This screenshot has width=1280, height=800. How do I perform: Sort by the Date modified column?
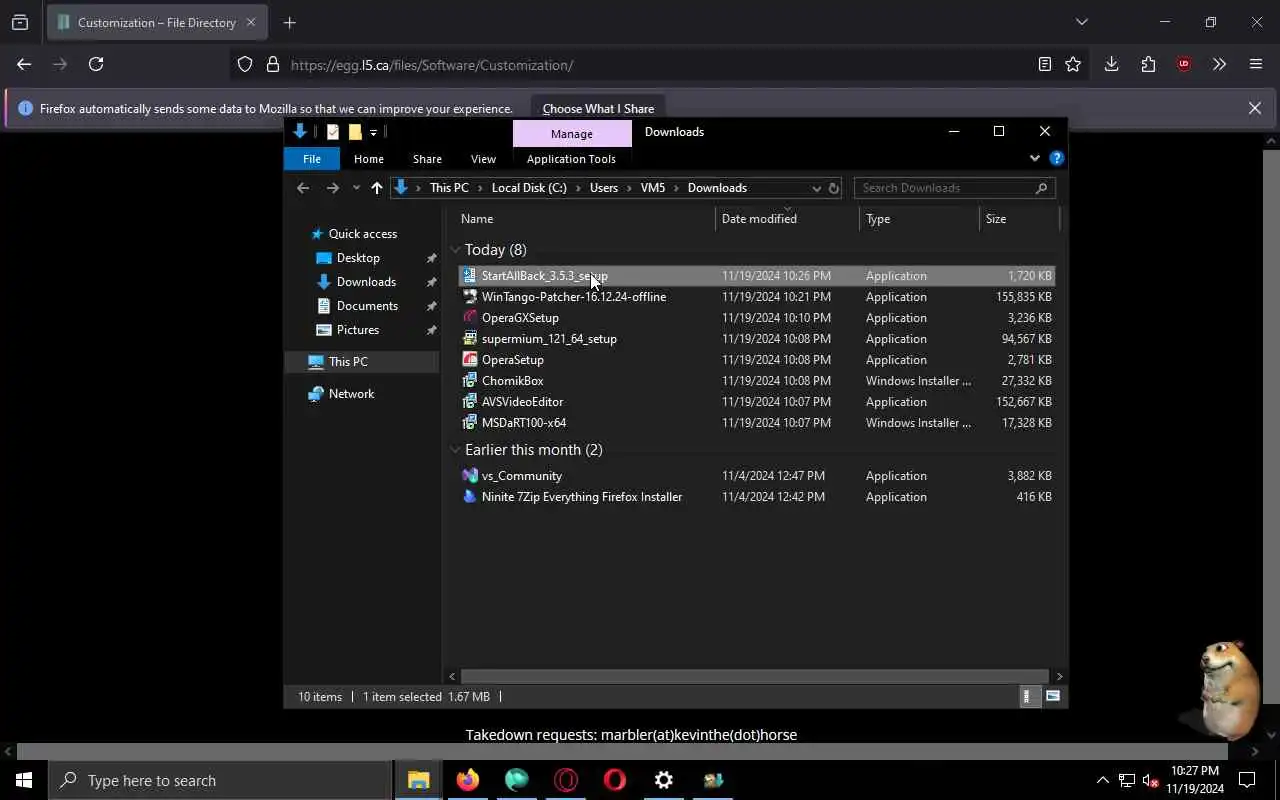[x=787, y=218]
